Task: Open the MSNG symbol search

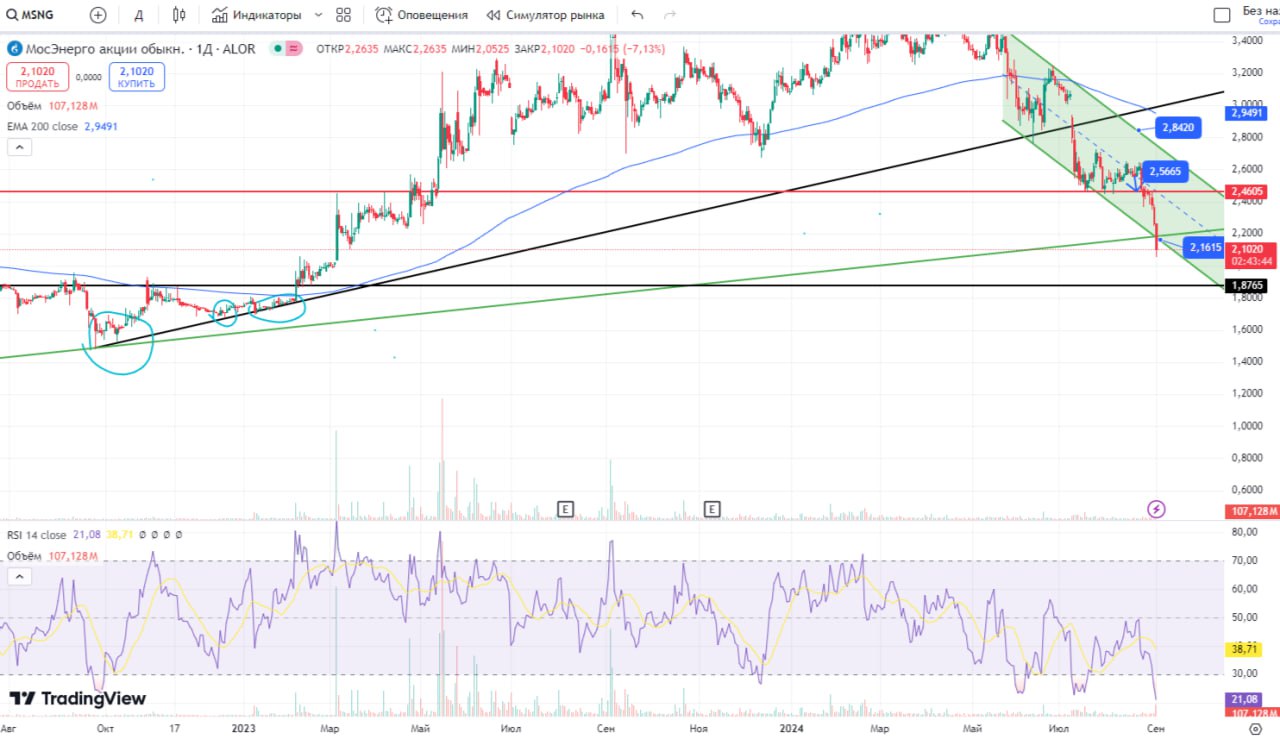Action: (32, 15)
